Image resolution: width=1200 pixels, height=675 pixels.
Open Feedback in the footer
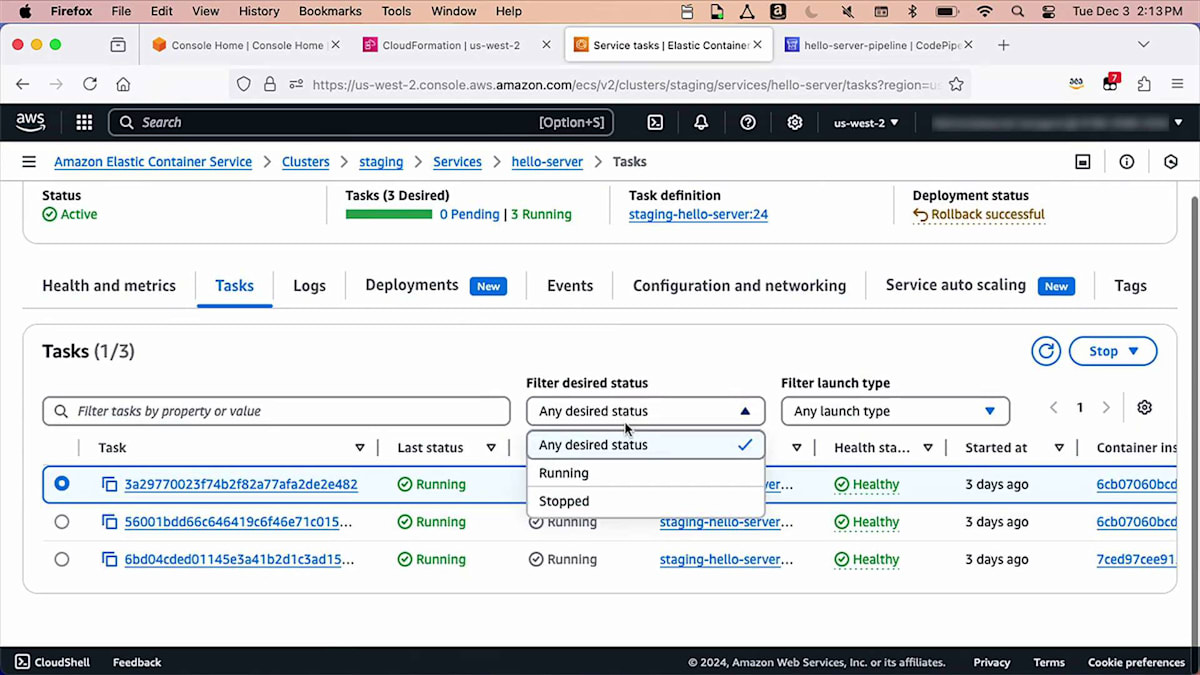(x=137, y=662)
